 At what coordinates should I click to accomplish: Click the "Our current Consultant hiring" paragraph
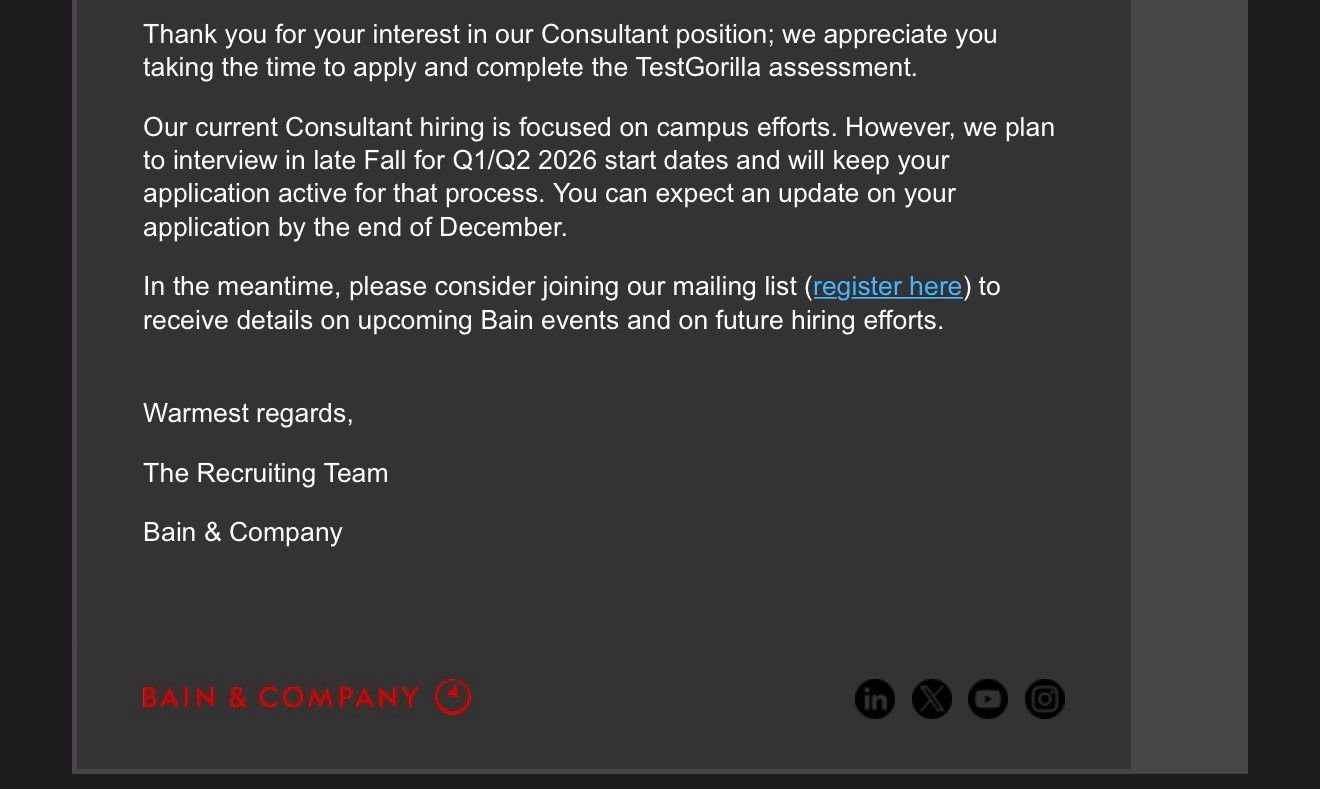(x=599, y=177)
